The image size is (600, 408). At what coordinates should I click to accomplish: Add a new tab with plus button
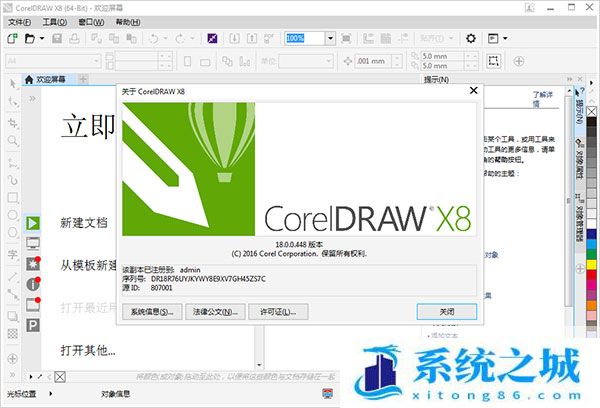(x=83, y=79)
